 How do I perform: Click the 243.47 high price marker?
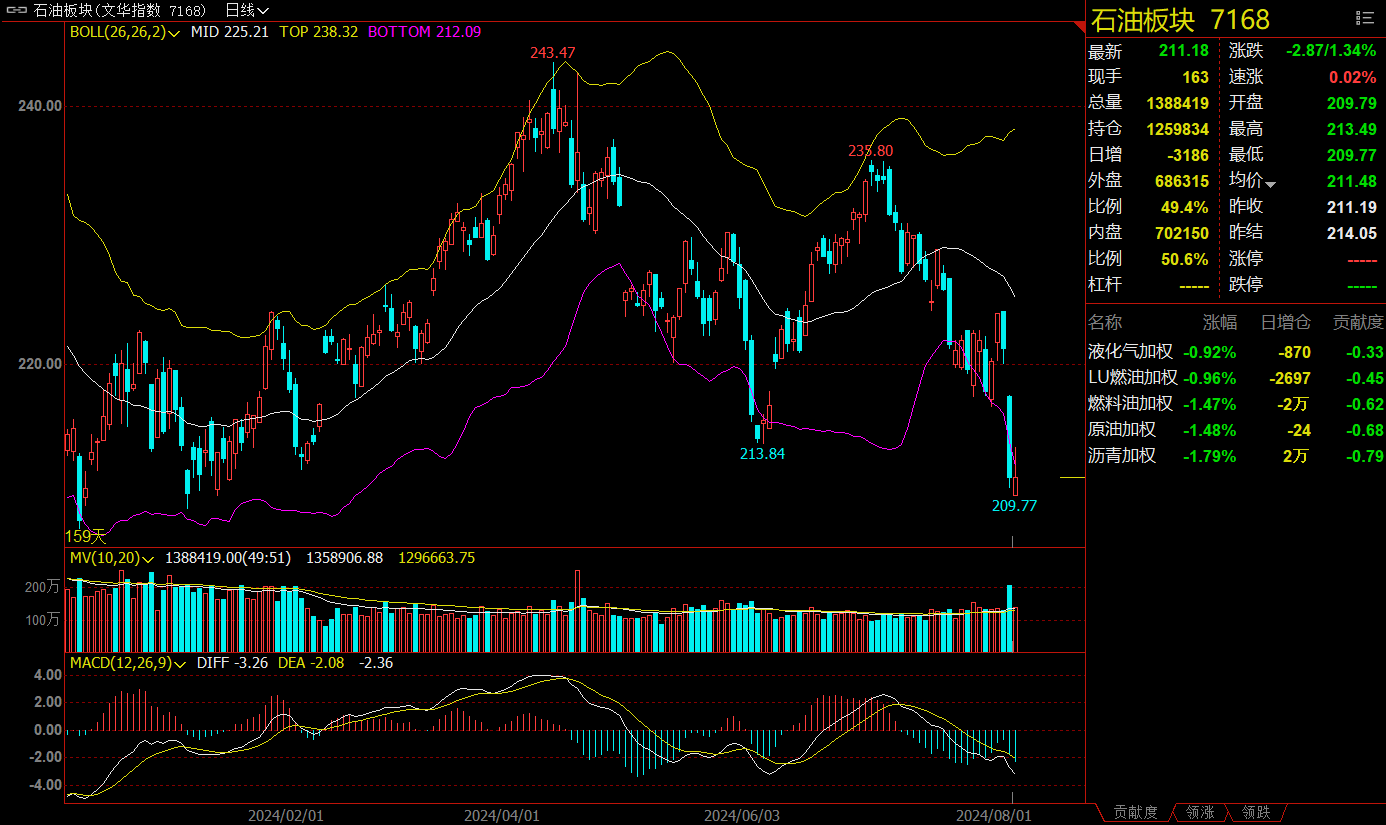pos(553,52)
